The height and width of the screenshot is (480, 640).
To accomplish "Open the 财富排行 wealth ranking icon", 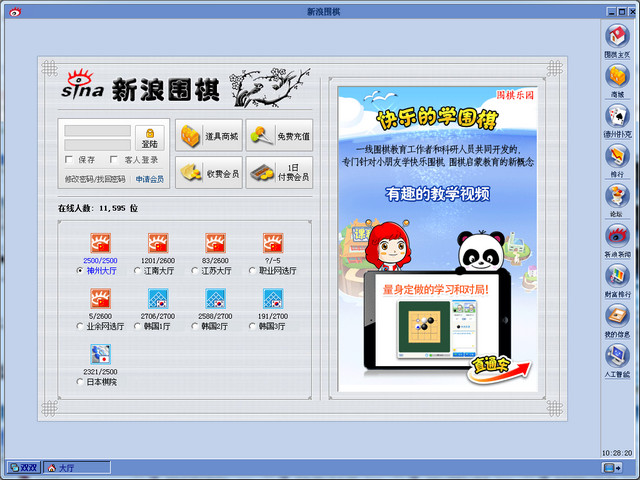I will 617,276.
